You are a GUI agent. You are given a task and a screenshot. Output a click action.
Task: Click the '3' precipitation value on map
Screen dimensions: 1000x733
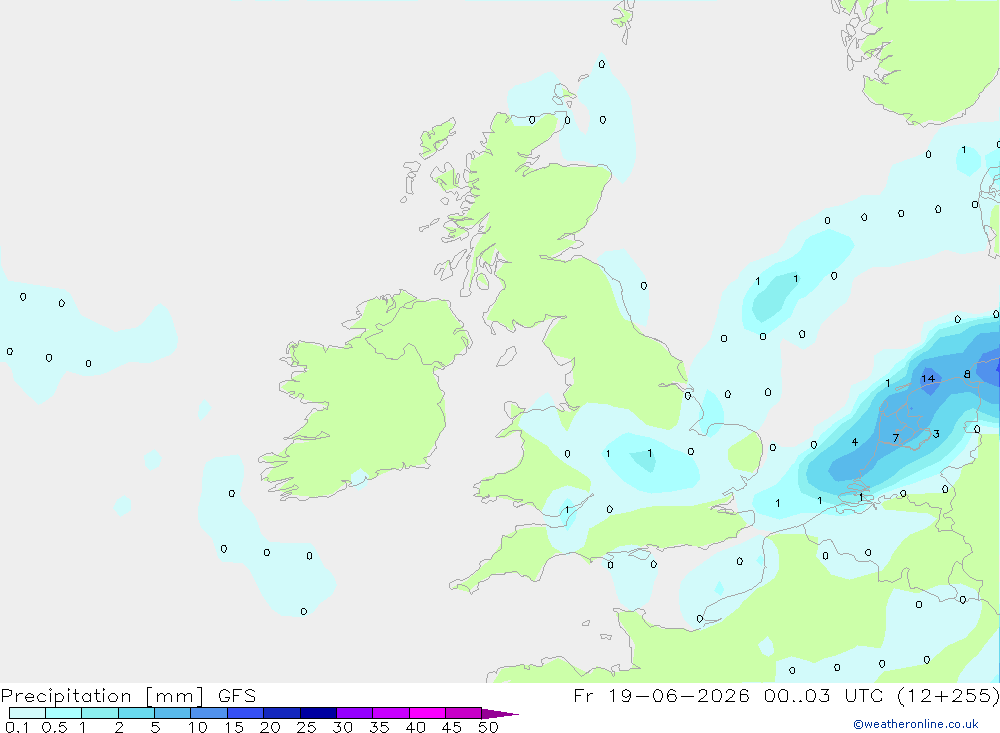(936, 434)
